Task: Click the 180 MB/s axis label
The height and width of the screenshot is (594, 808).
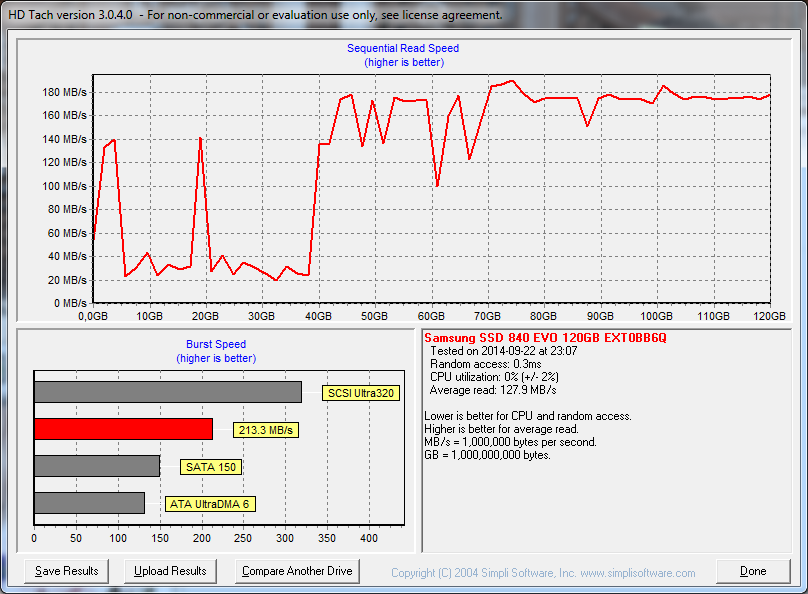Action: point(64,92)
